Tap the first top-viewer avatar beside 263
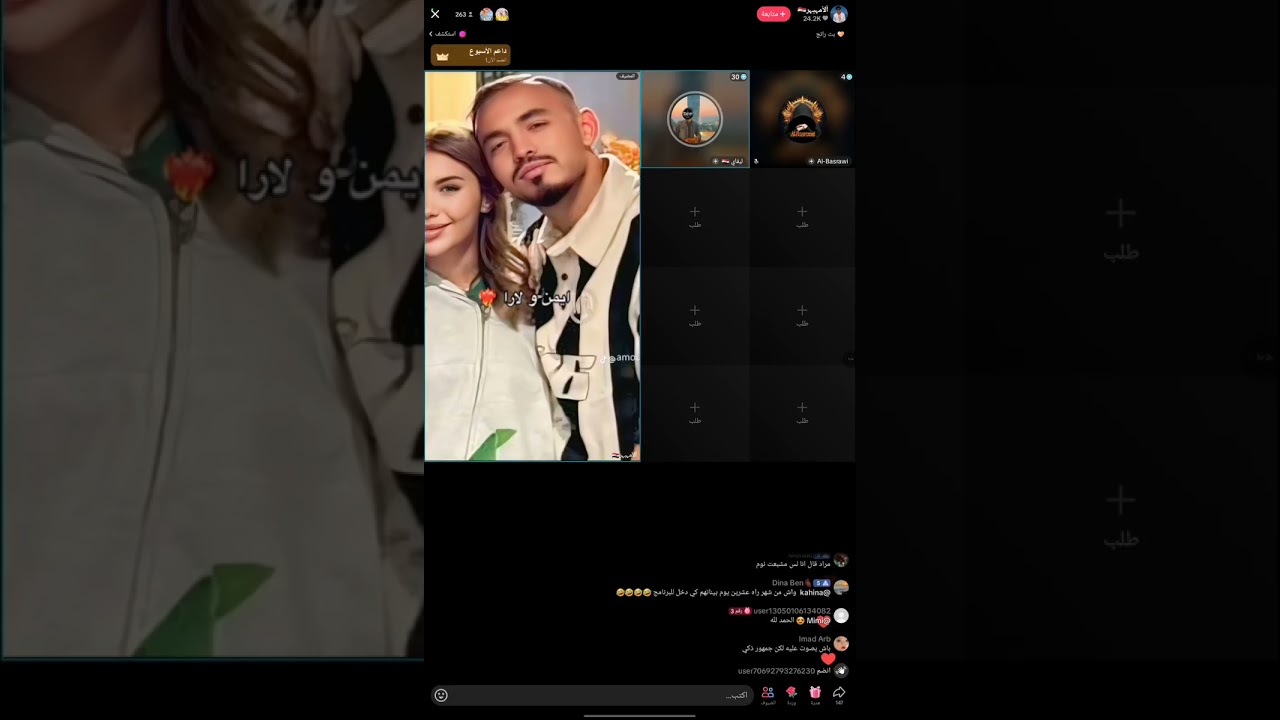 tap(486, 14)
